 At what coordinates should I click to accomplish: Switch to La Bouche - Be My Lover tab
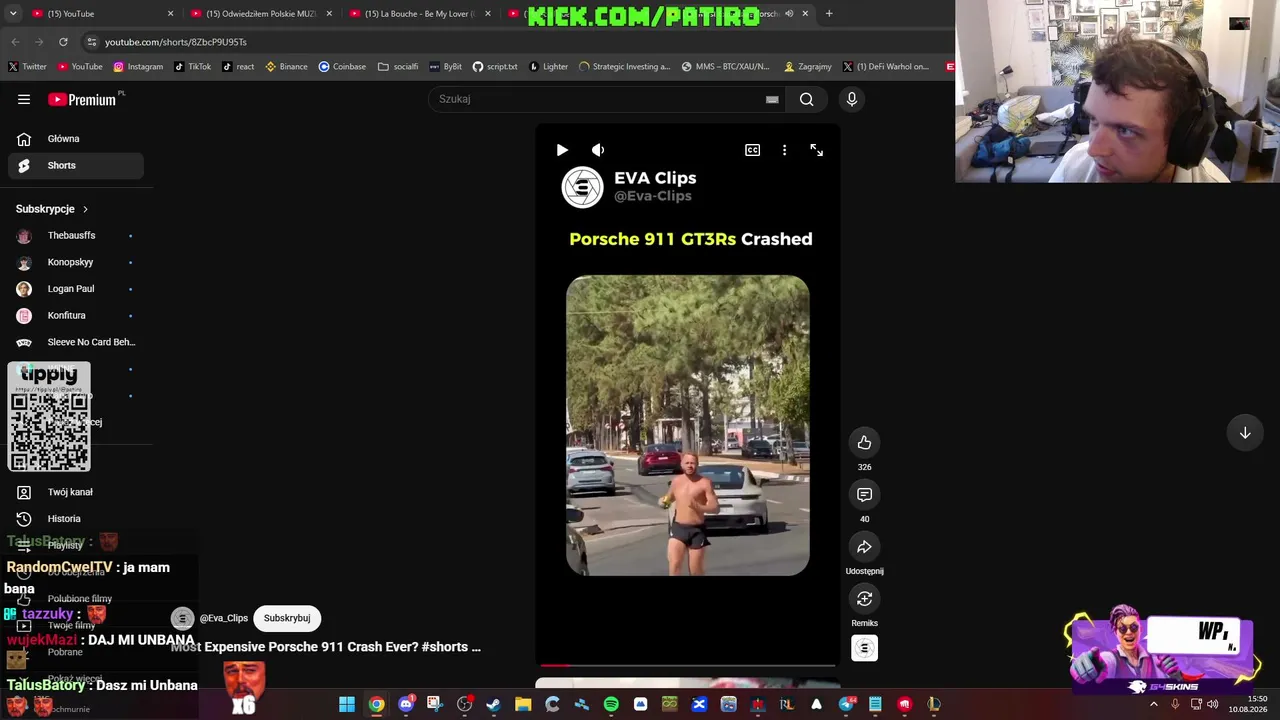coord(418,14)
